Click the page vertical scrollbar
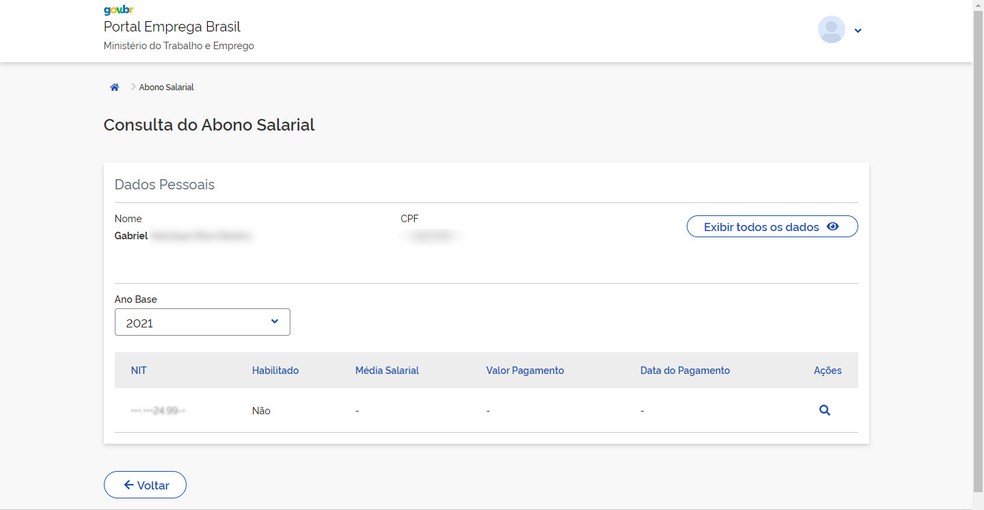This screenshot has width=984, height=510. coord(978,250)
